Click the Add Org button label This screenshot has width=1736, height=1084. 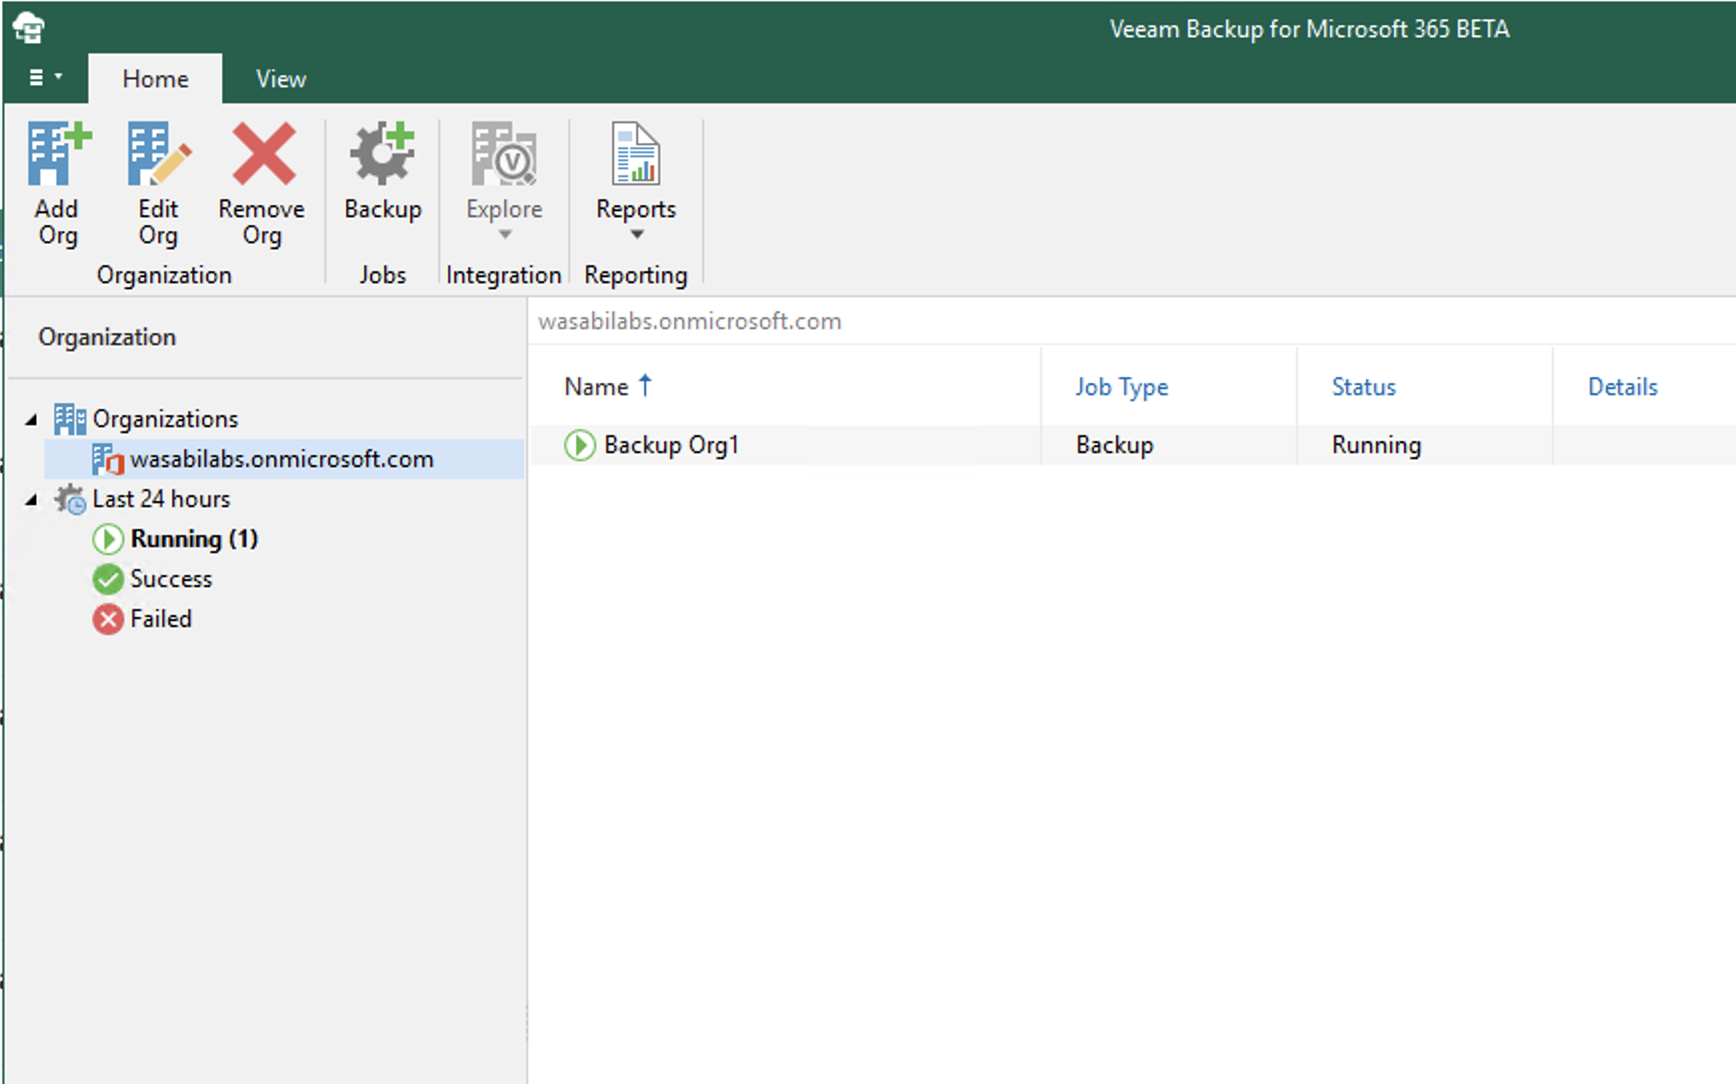pos(57,222)
